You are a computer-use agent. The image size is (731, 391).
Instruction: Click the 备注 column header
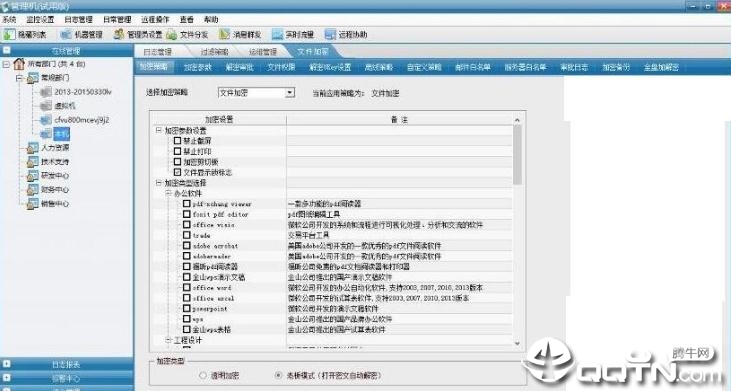pos(400,120)
